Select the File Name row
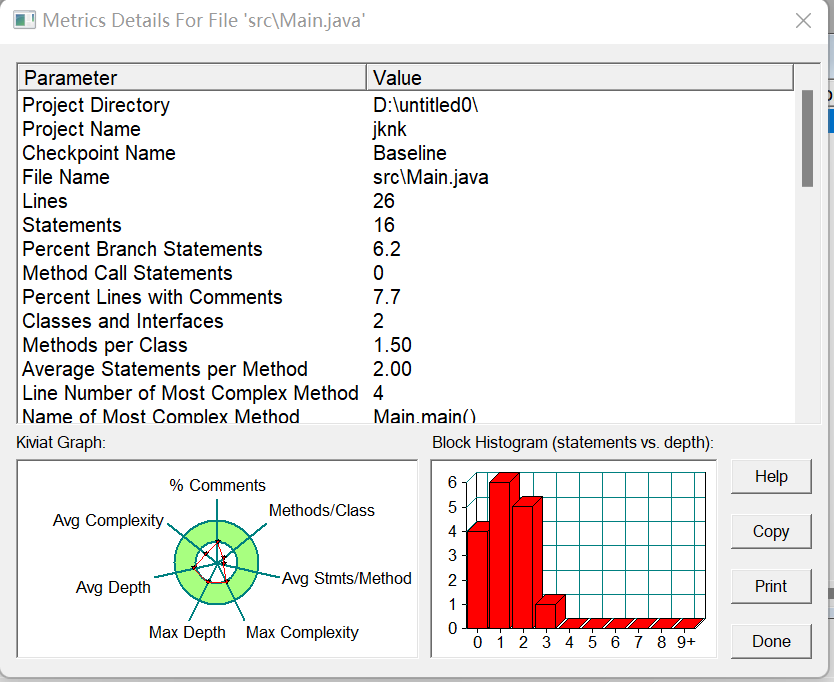Viewport: 834px width, 682px height. click(x=408, y=177)
